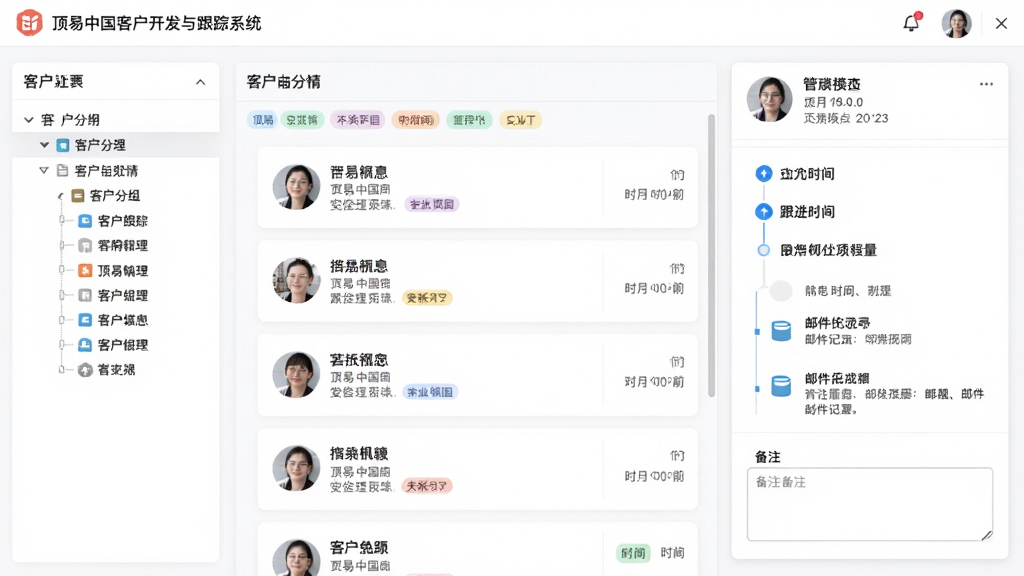
Task: Open the first customer card avatar
Action: (296, 187)
